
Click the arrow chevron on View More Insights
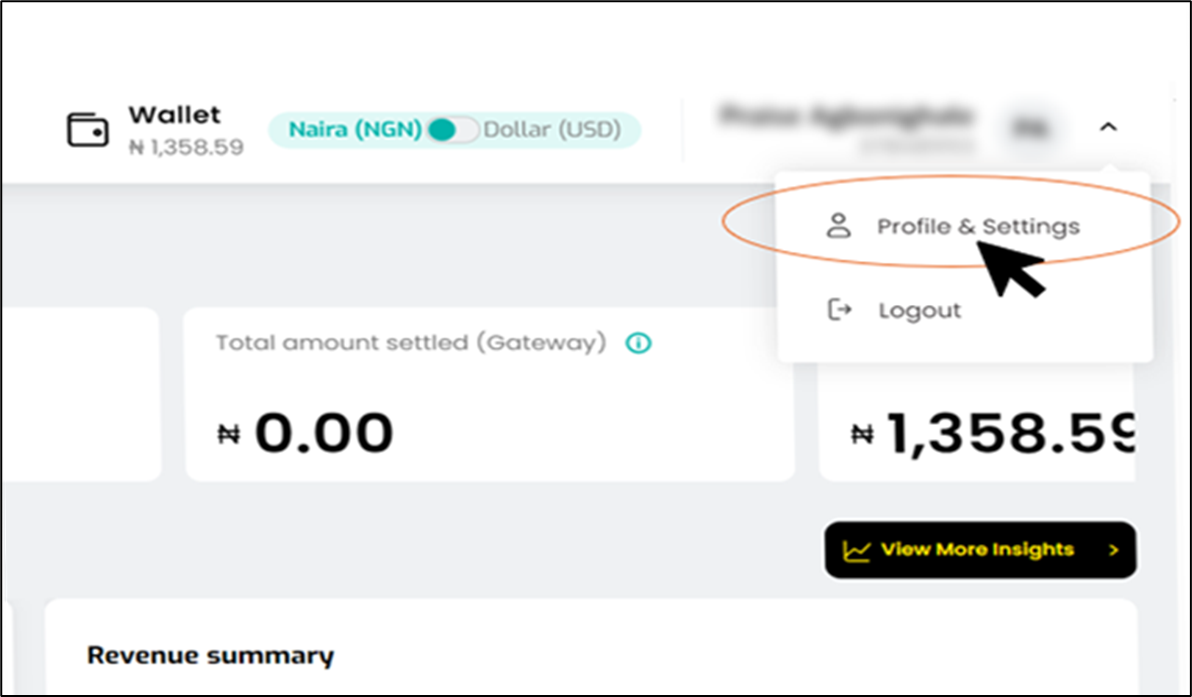[1113, 550]
